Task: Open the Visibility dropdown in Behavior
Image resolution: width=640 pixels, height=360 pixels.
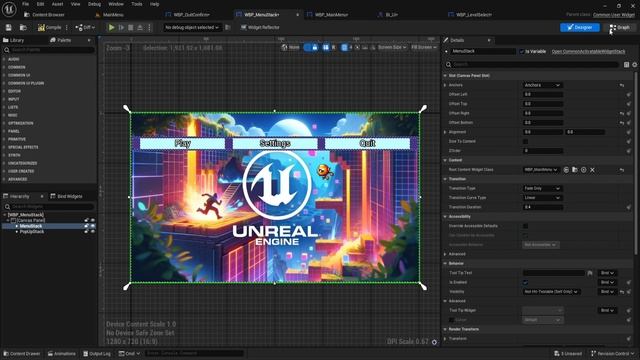Action: (551, 291)
